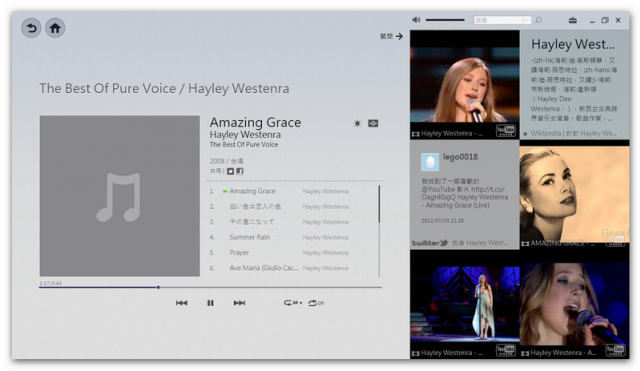Share the track on Twitter

coord(231,171)
